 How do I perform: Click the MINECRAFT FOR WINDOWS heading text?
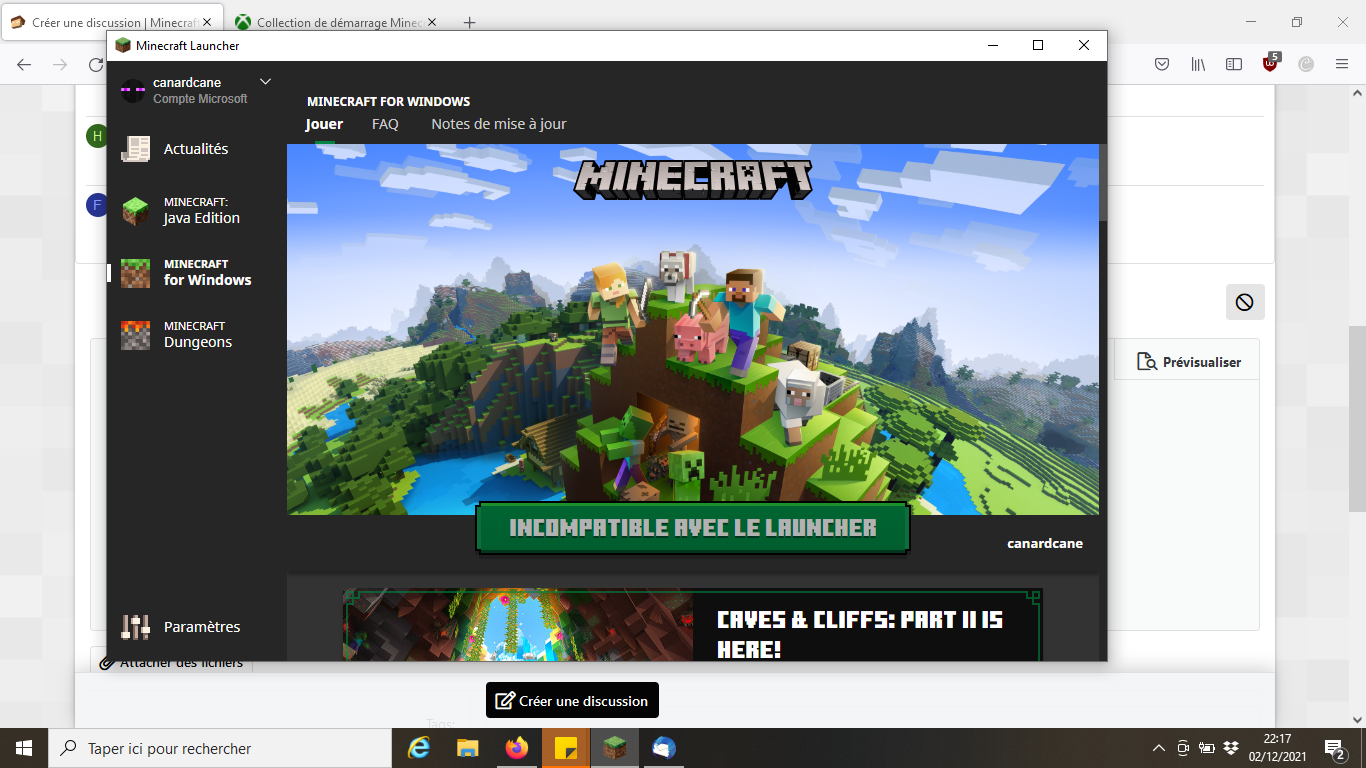point(388,101)
